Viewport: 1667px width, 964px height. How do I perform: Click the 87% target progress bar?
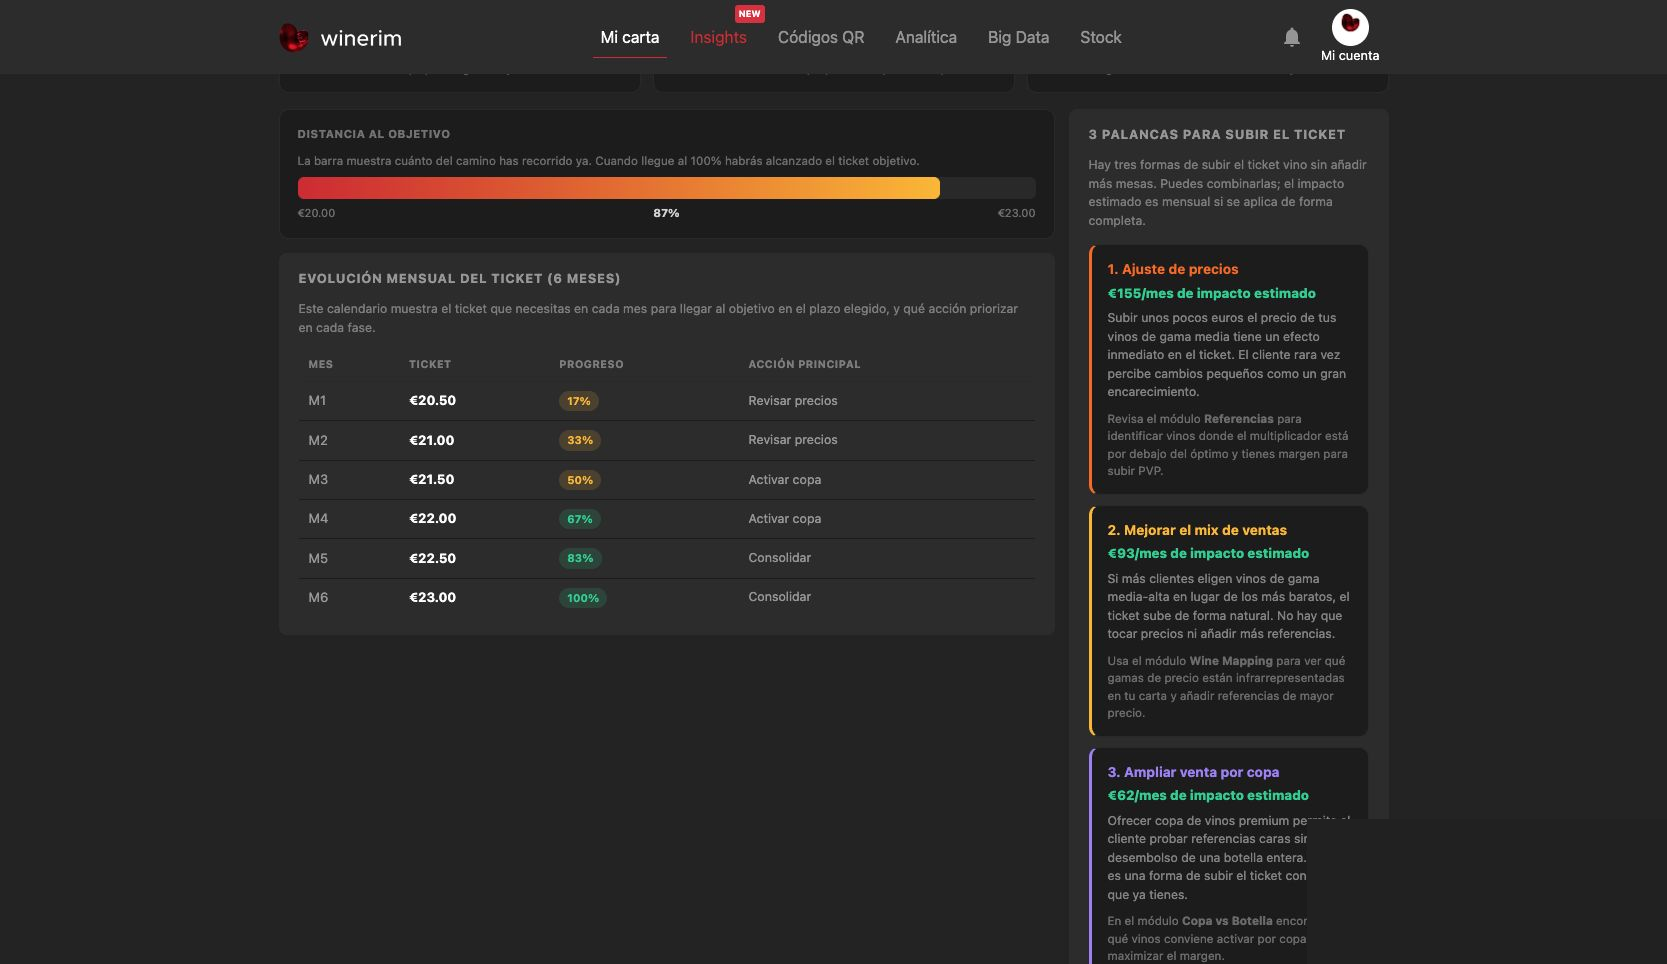coord(666,188)
